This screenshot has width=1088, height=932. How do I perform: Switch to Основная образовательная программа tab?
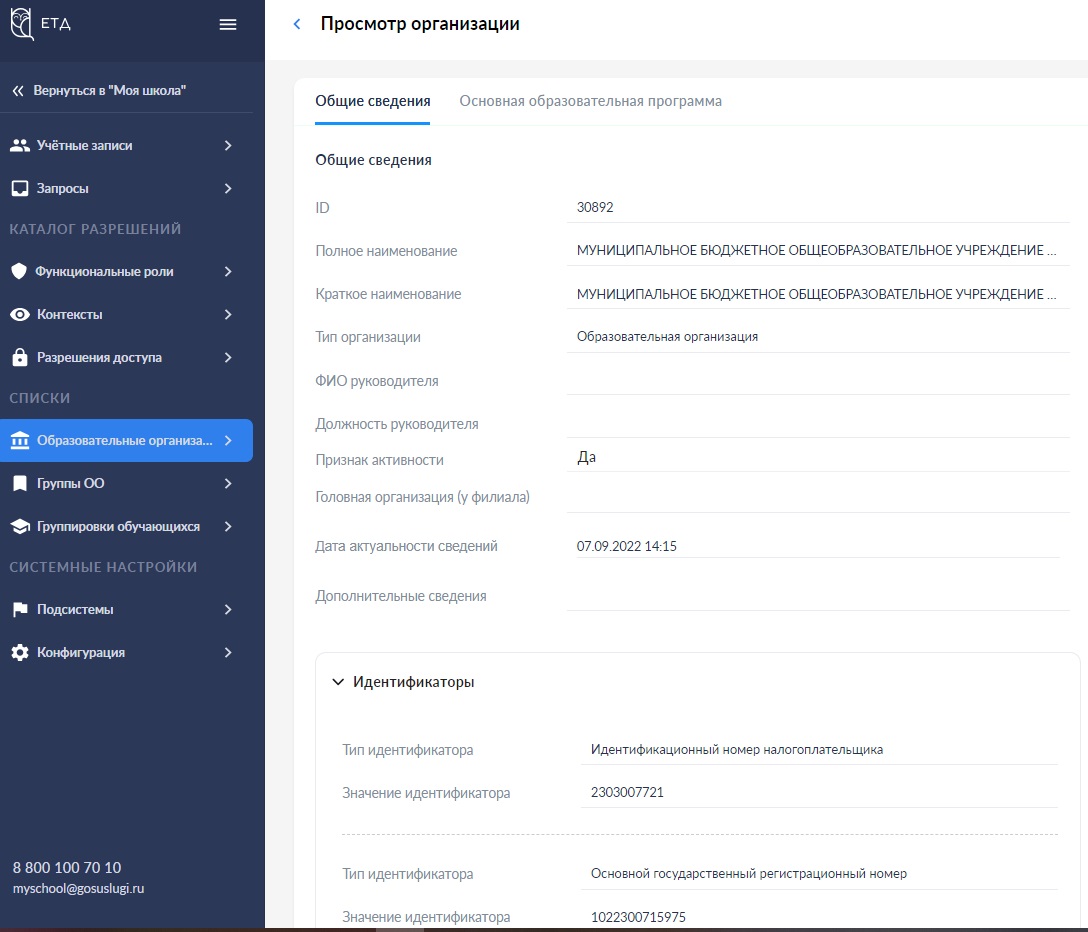click(x=590, y=101)
